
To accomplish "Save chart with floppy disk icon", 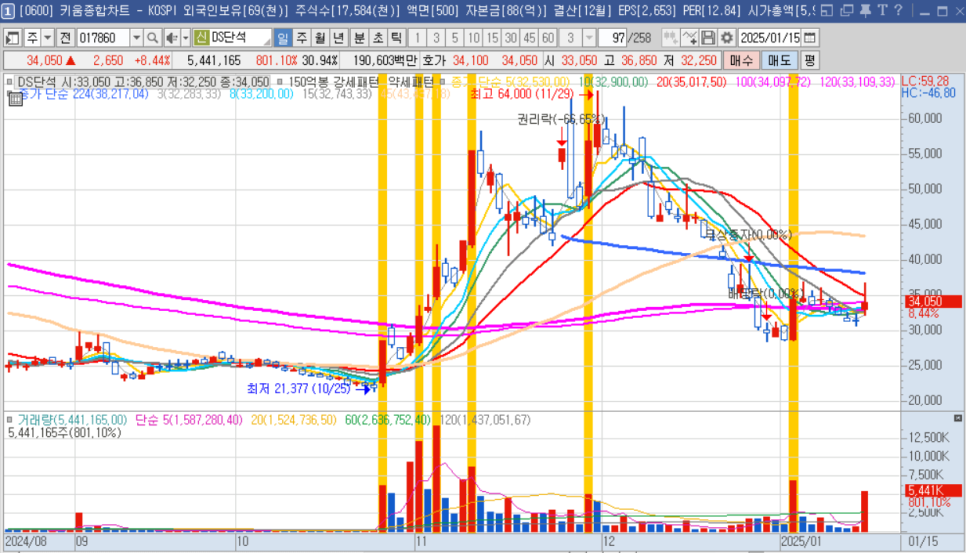I will [708, 38].
